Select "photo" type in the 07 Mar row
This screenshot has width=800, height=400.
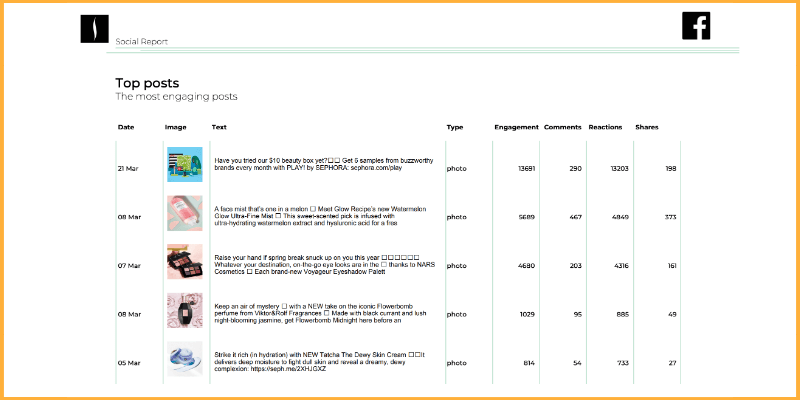457,266
